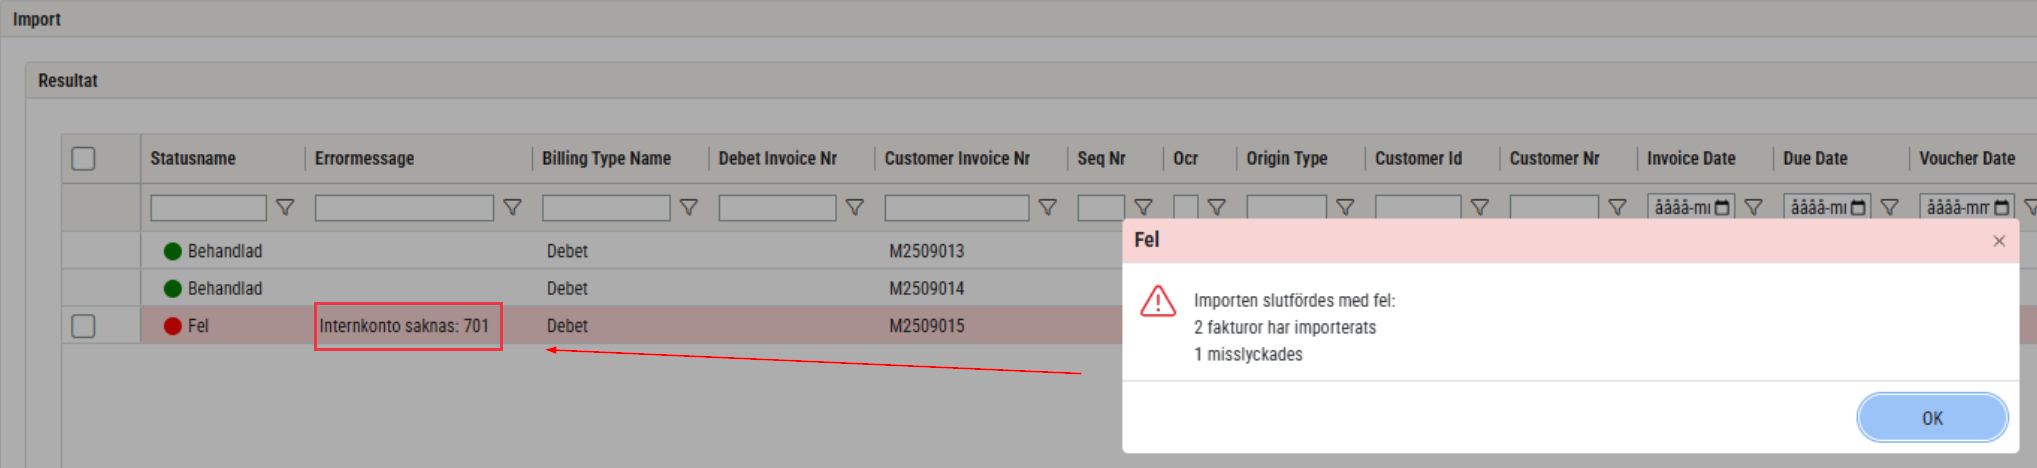The image size is (2037, 468).
Task: Click the Due Date filter funnel icon
Action: pyautogui.click(x=1889, y=207)
